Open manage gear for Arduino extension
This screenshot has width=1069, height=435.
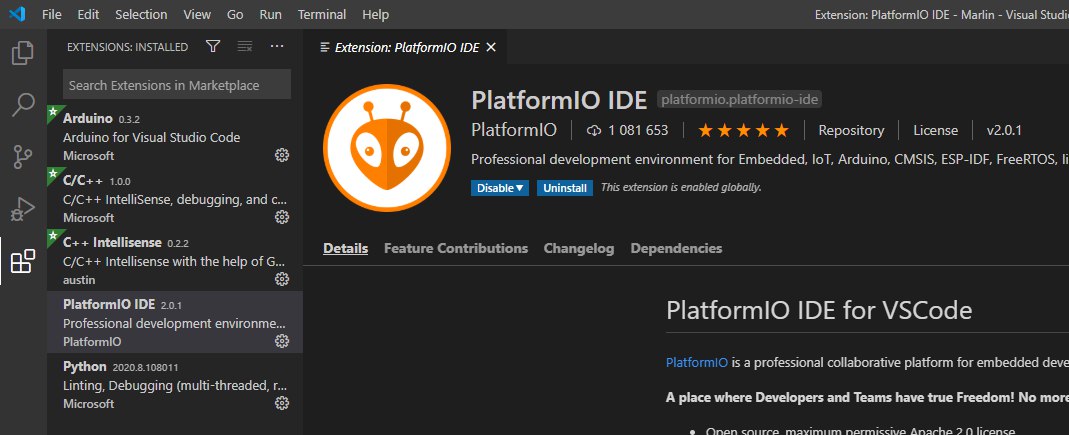282,155
